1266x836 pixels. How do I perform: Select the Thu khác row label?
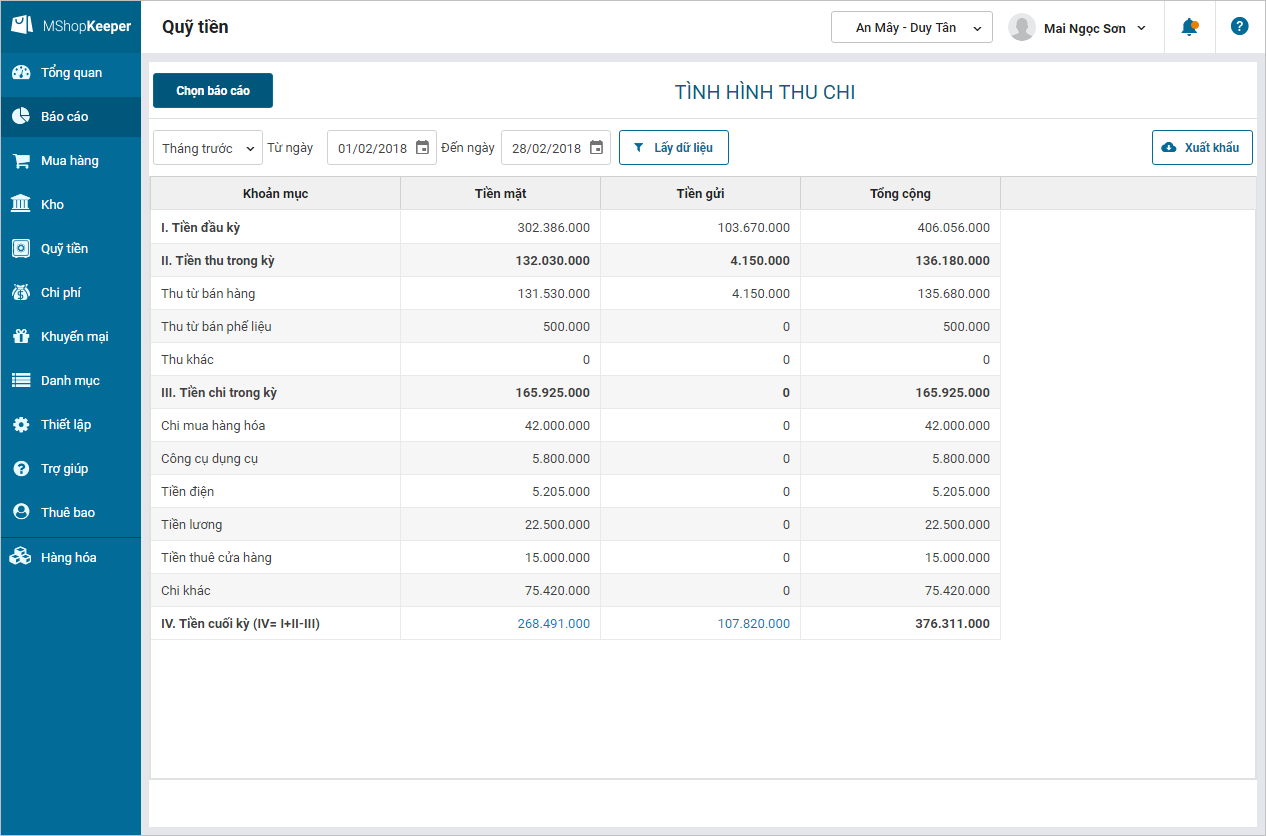(x=187, y=360)
